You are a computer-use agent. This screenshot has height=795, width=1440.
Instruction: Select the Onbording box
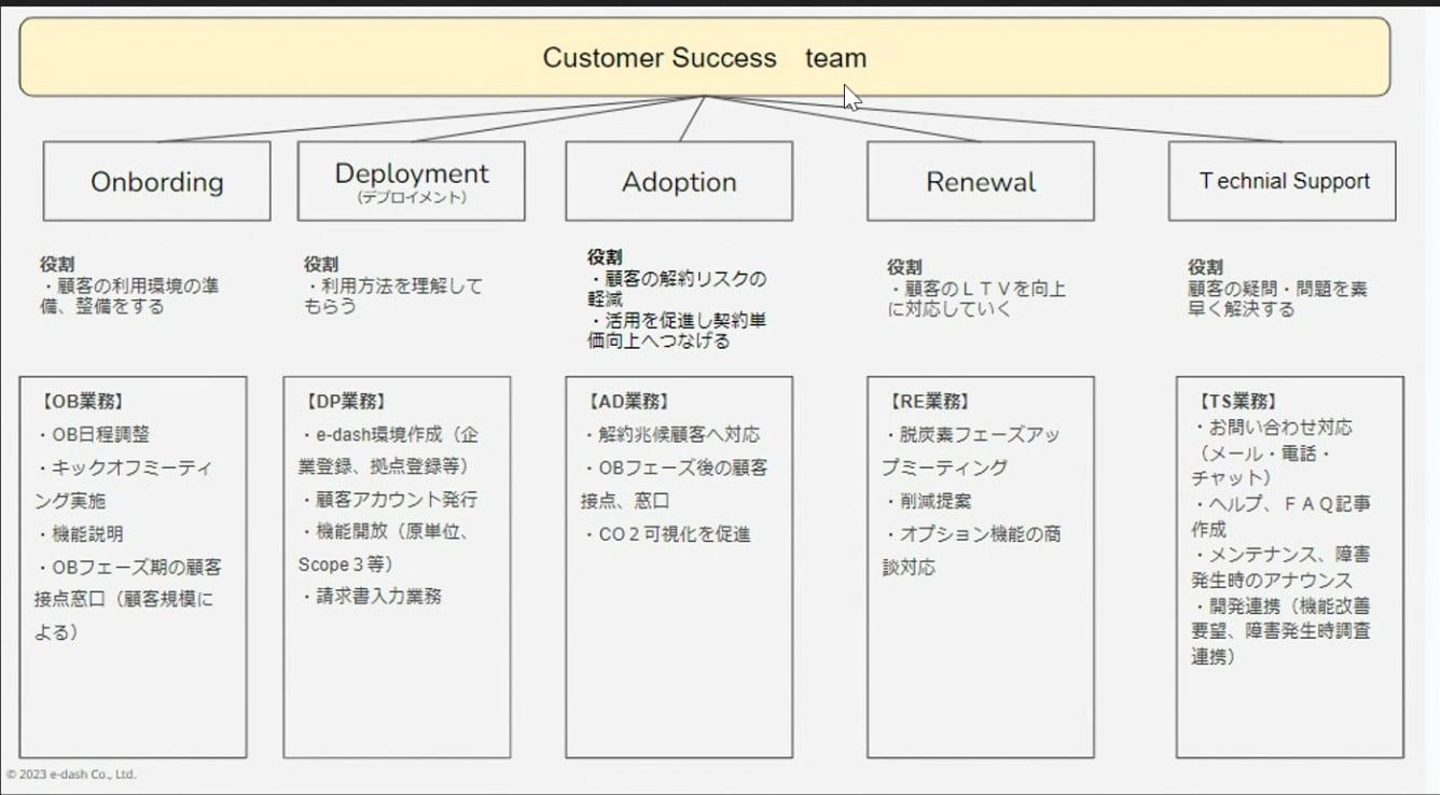[157, 181]
